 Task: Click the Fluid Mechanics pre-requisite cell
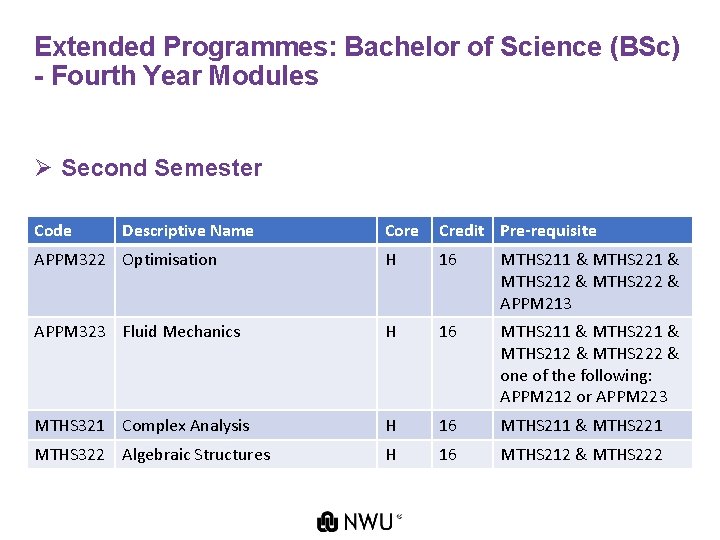(592, 363)
